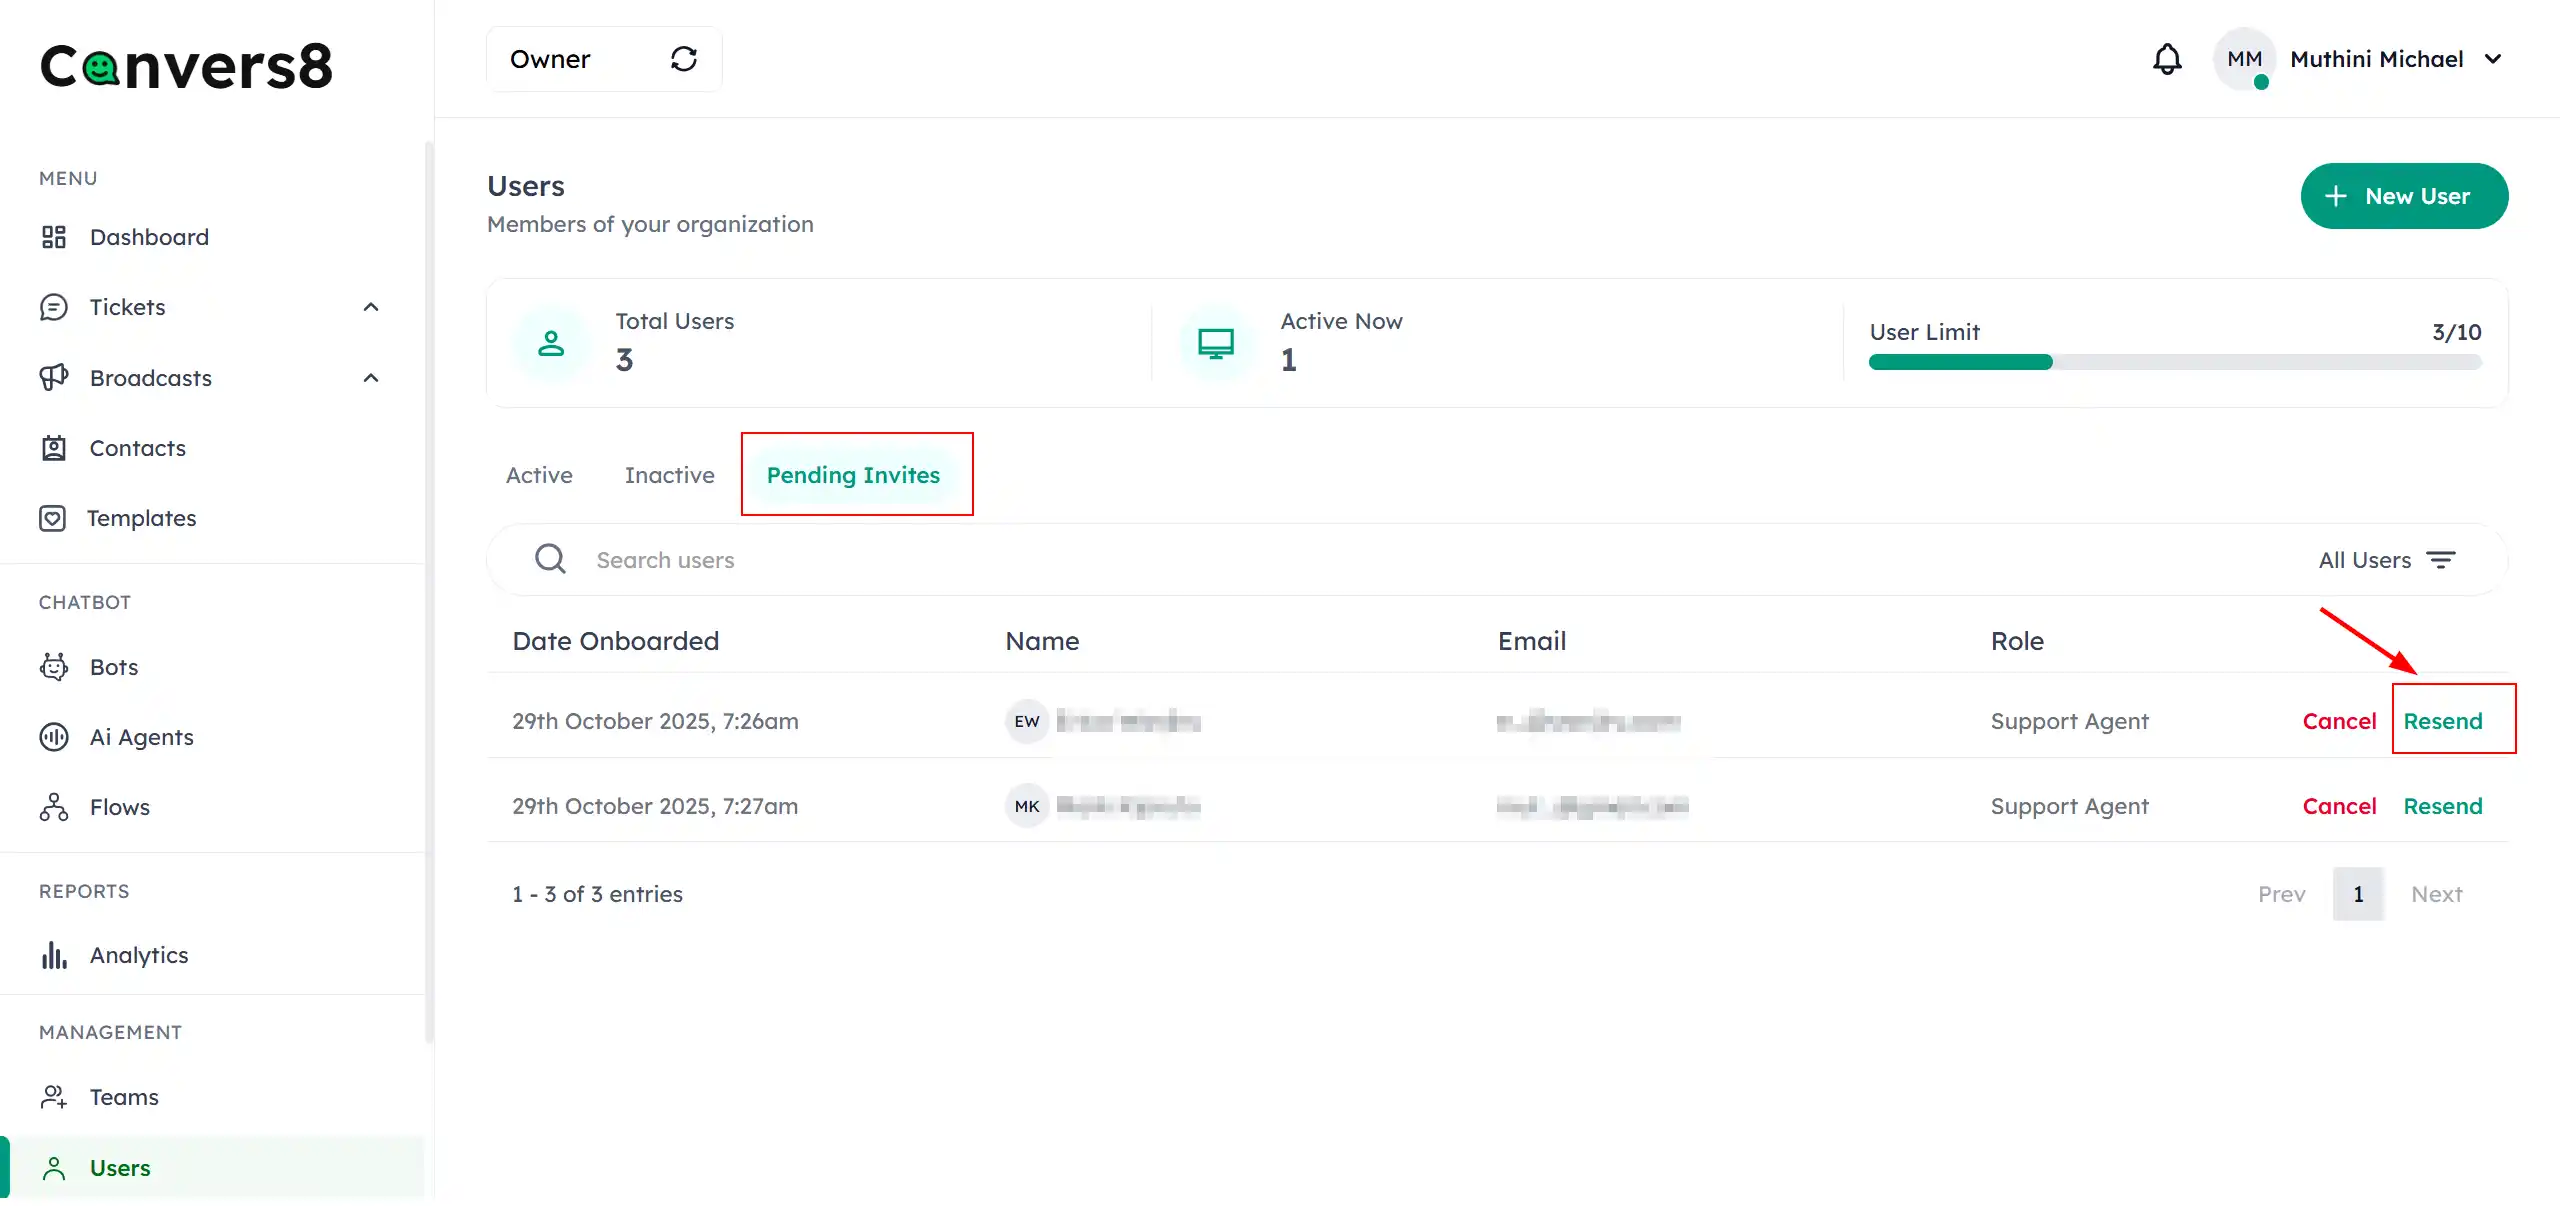Click the notification bell icon
Screen dimensions: 2560x1206
click(2166, 58)
